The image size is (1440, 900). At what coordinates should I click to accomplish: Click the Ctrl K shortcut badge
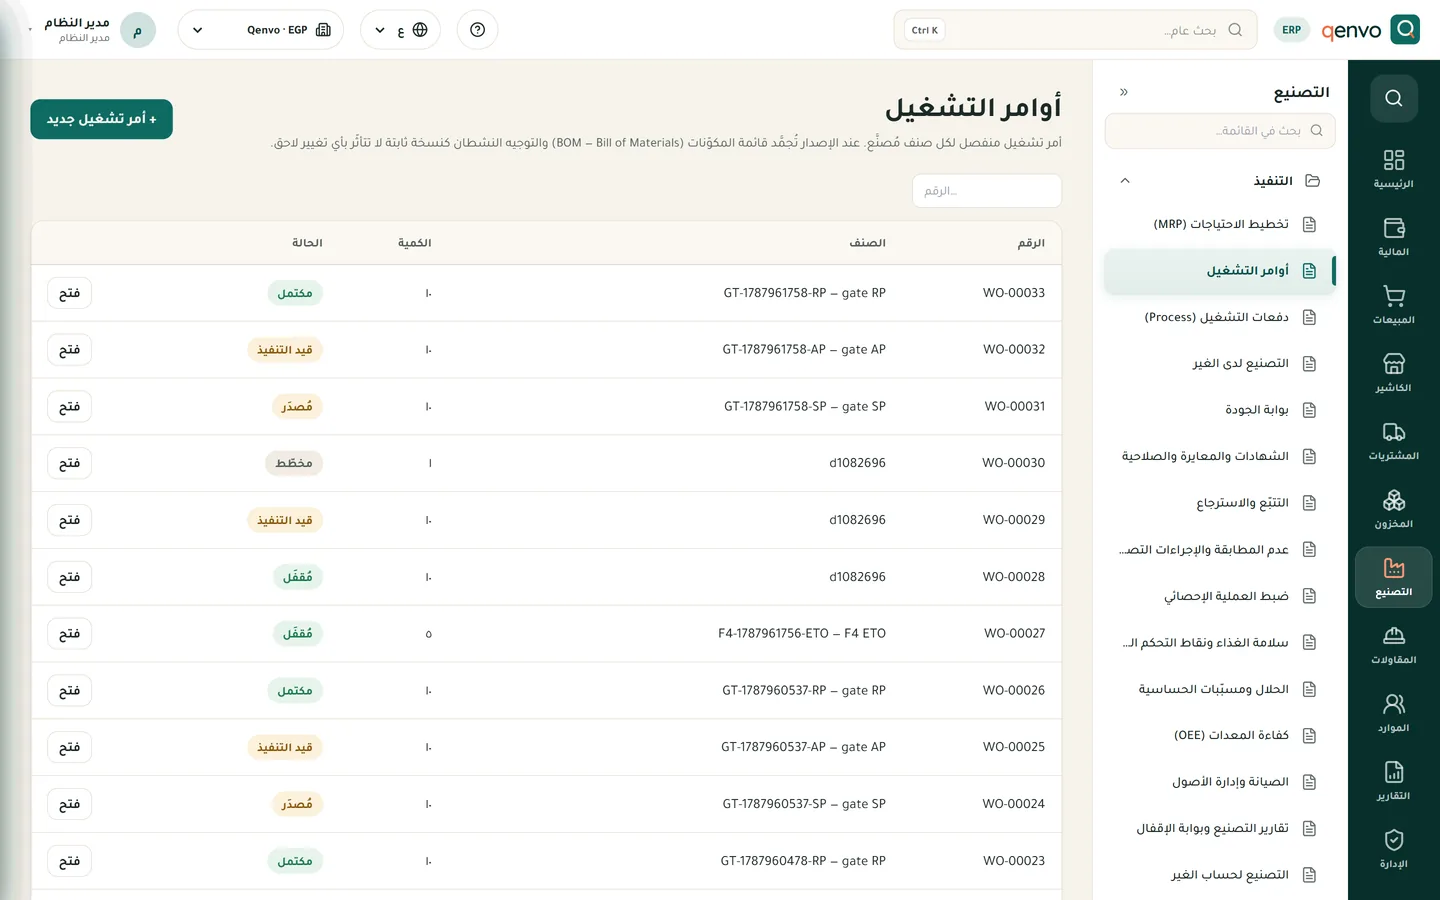(925, 30)
